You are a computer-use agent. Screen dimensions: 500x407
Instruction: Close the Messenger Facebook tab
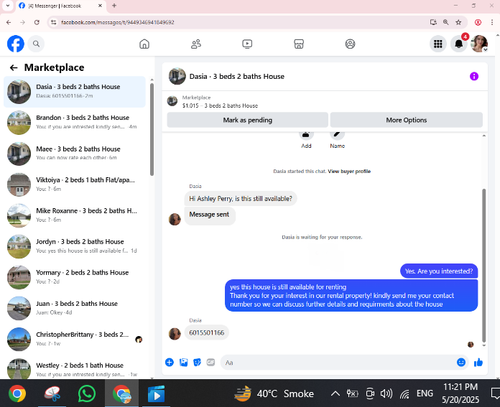click(100, 6)
